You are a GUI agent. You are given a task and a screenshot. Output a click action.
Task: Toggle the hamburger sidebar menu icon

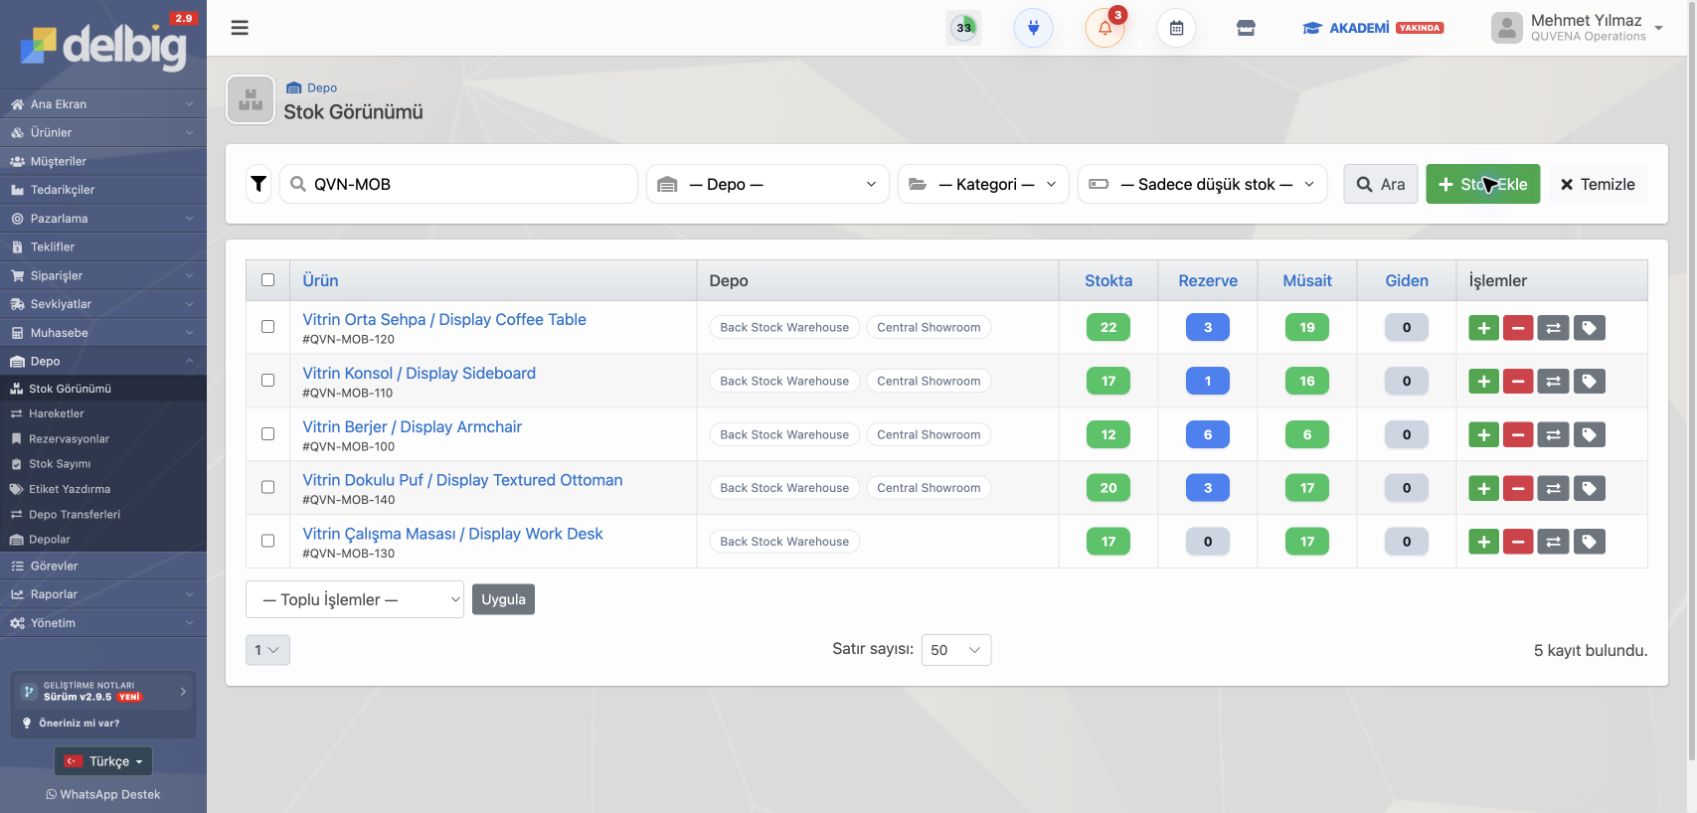pos(240,28)
